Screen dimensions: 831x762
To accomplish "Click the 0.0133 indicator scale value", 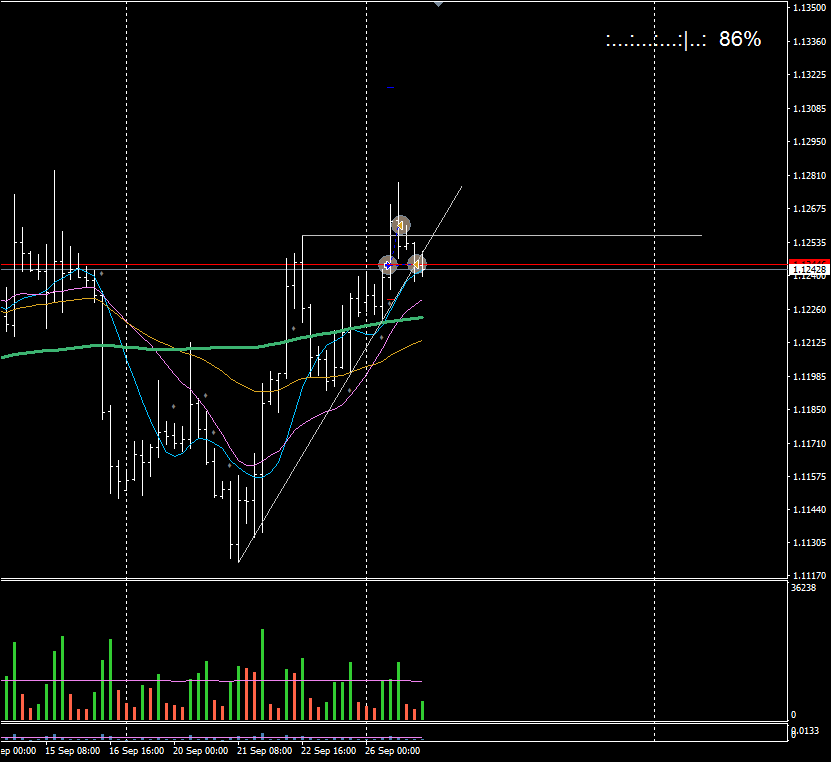I will click(808, 733).
